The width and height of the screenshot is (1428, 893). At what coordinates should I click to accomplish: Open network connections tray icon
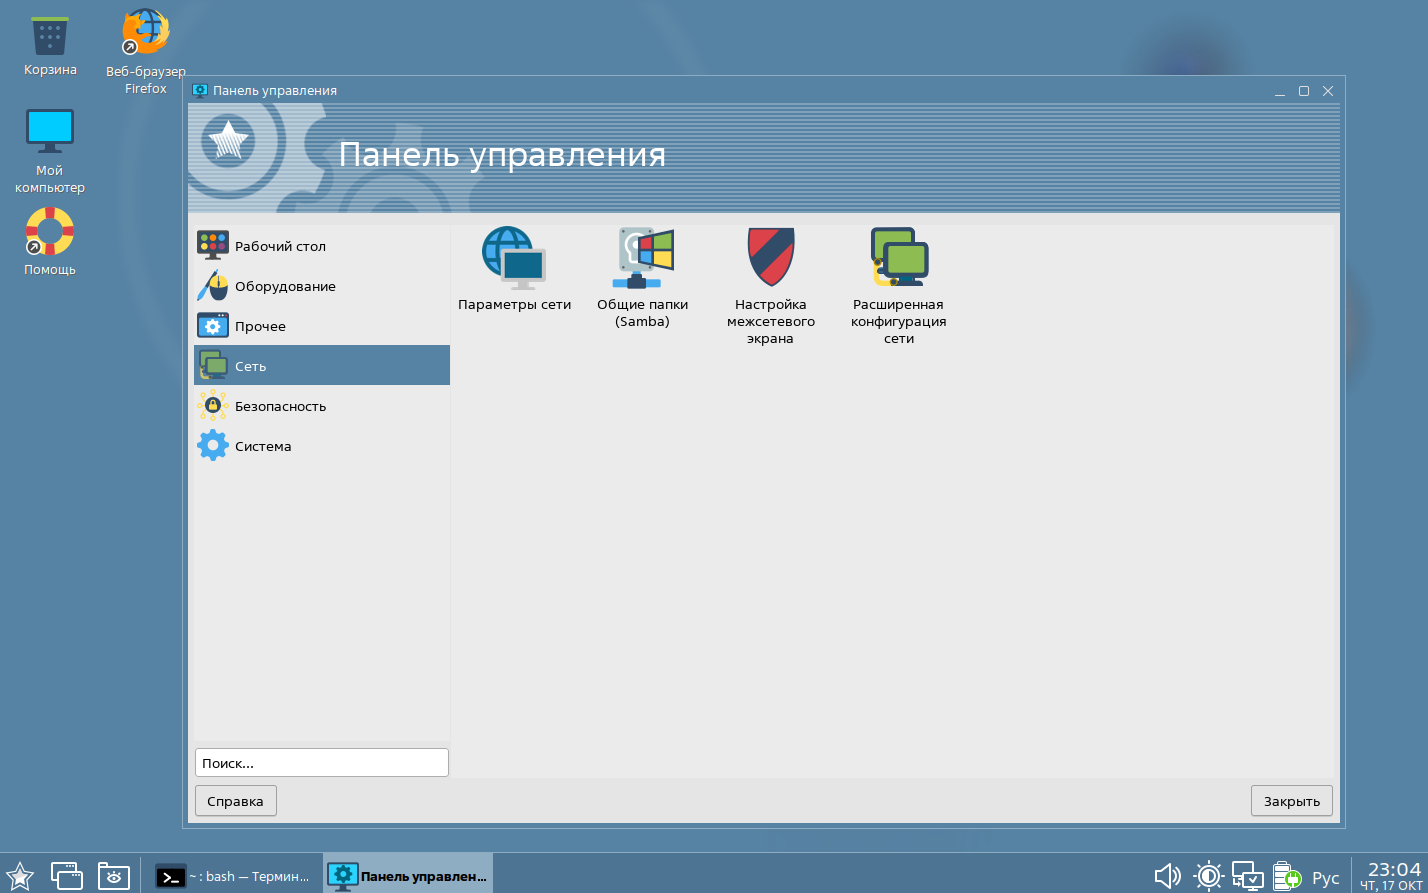pos(1247,877)
